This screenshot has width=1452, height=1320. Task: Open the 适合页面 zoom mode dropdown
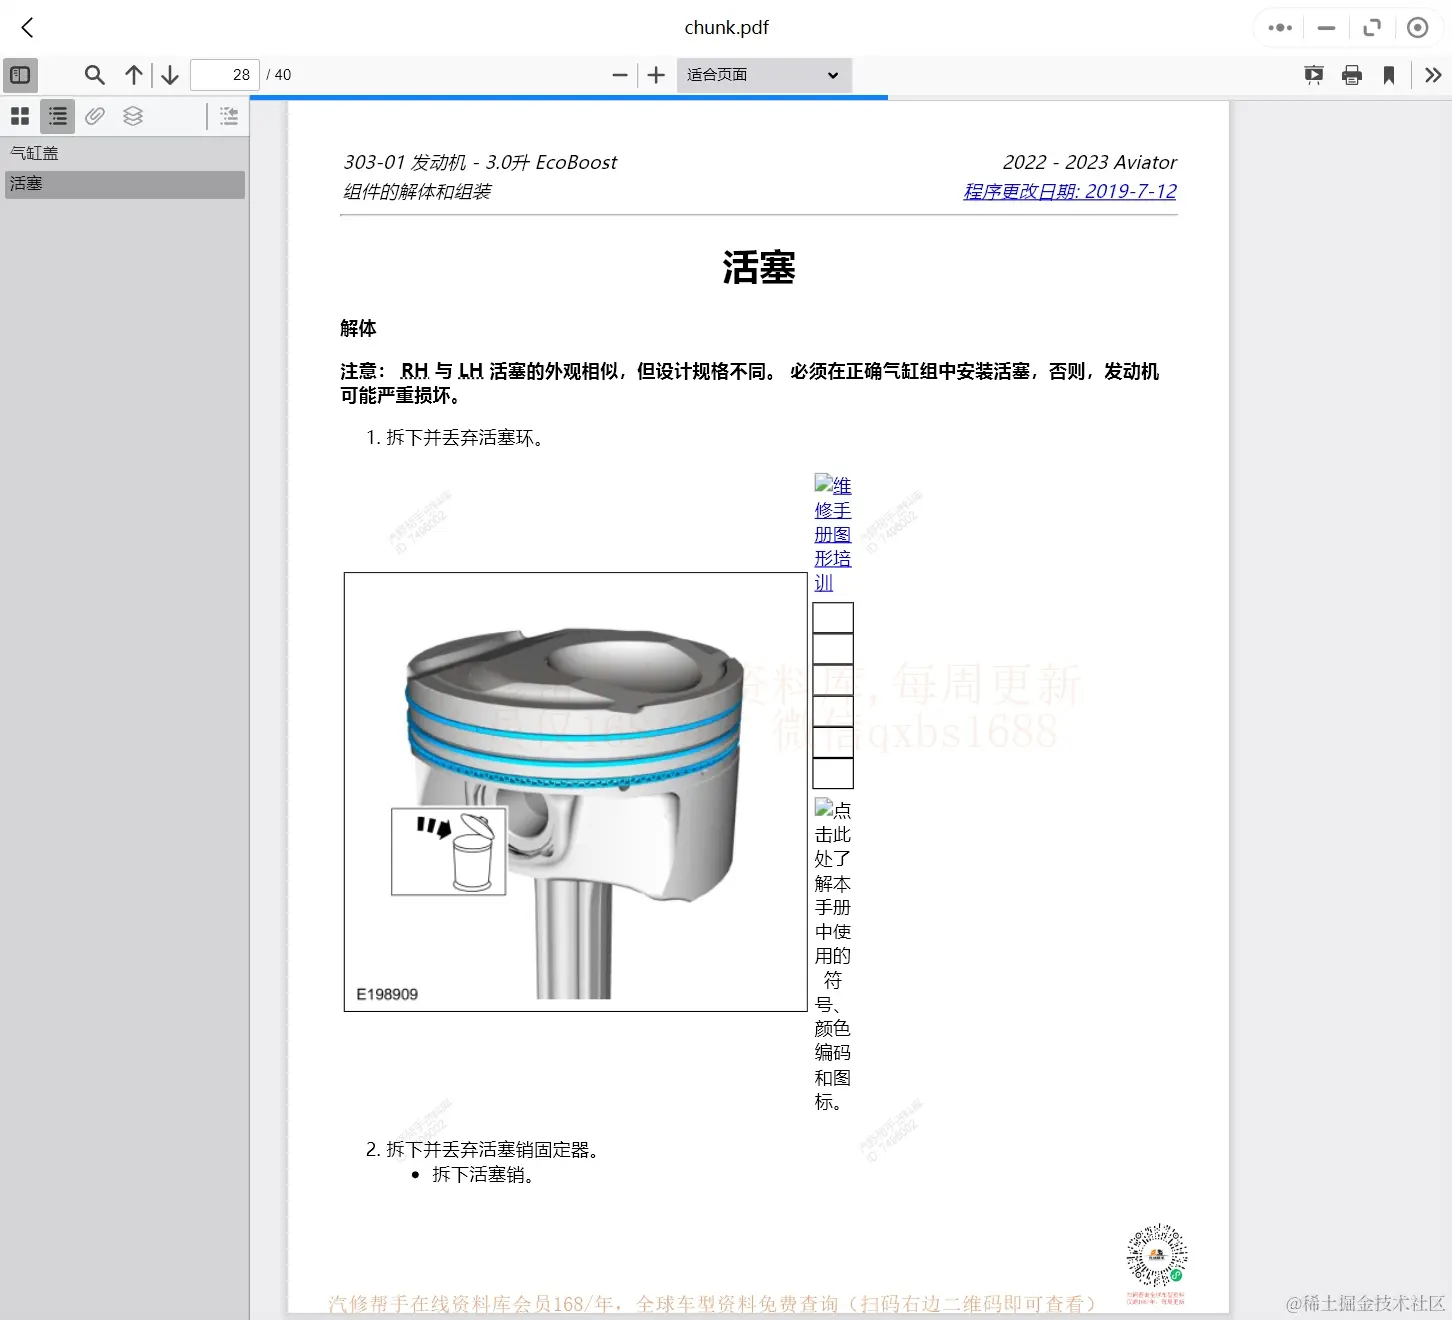tap(763, 74)
